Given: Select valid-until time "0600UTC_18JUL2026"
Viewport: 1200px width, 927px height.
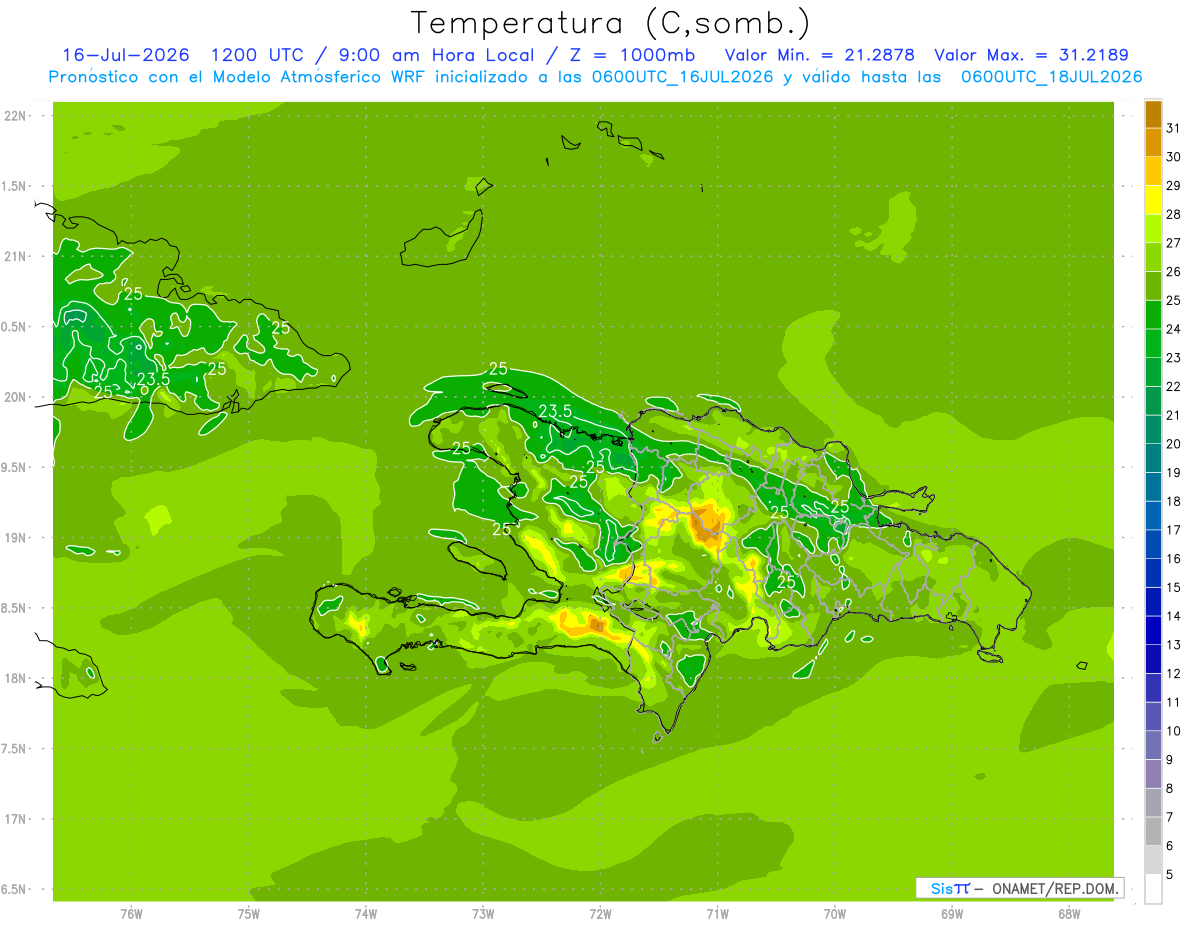Looking at the screenshot, I should coord(1052,77).
